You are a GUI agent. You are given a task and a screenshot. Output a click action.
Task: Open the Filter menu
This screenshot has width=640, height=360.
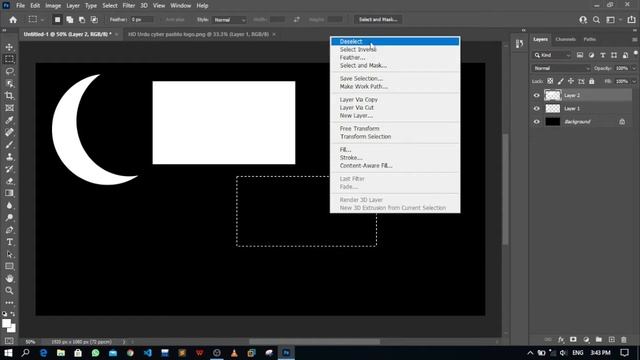(129, 6)
